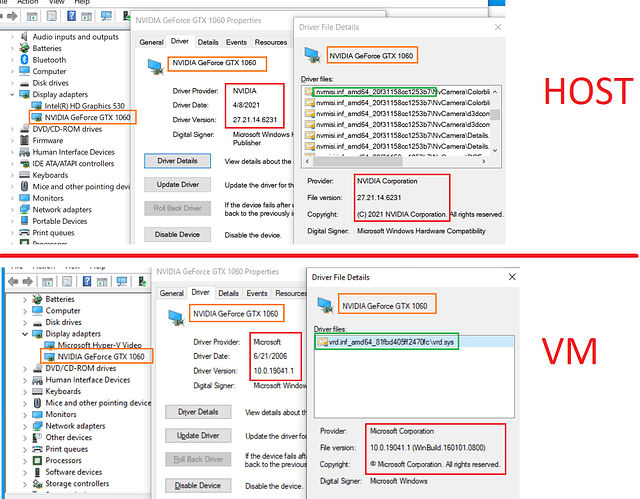The height and width of the screenshot is (499, 640).
Task: Expand the Bluetooth category
Action: click(12, 60)
